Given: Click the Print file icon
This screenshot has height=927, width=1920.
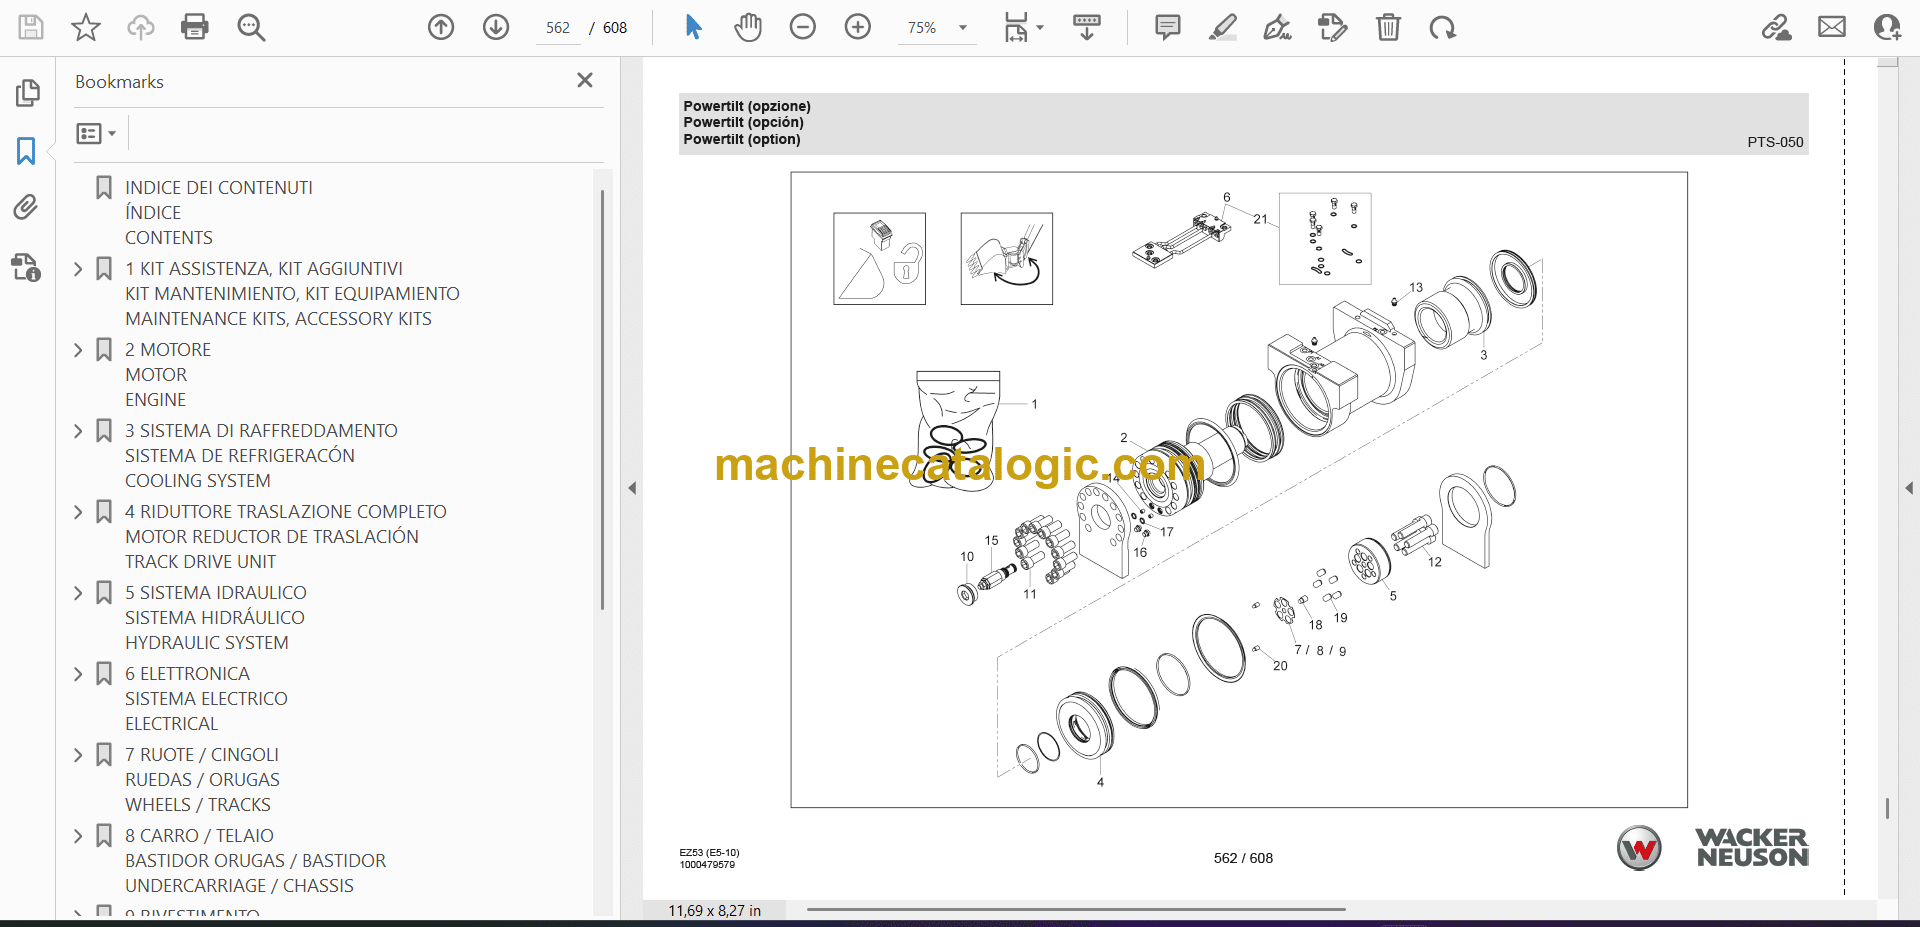Looking at the screenshot, I should coord(194,27).
